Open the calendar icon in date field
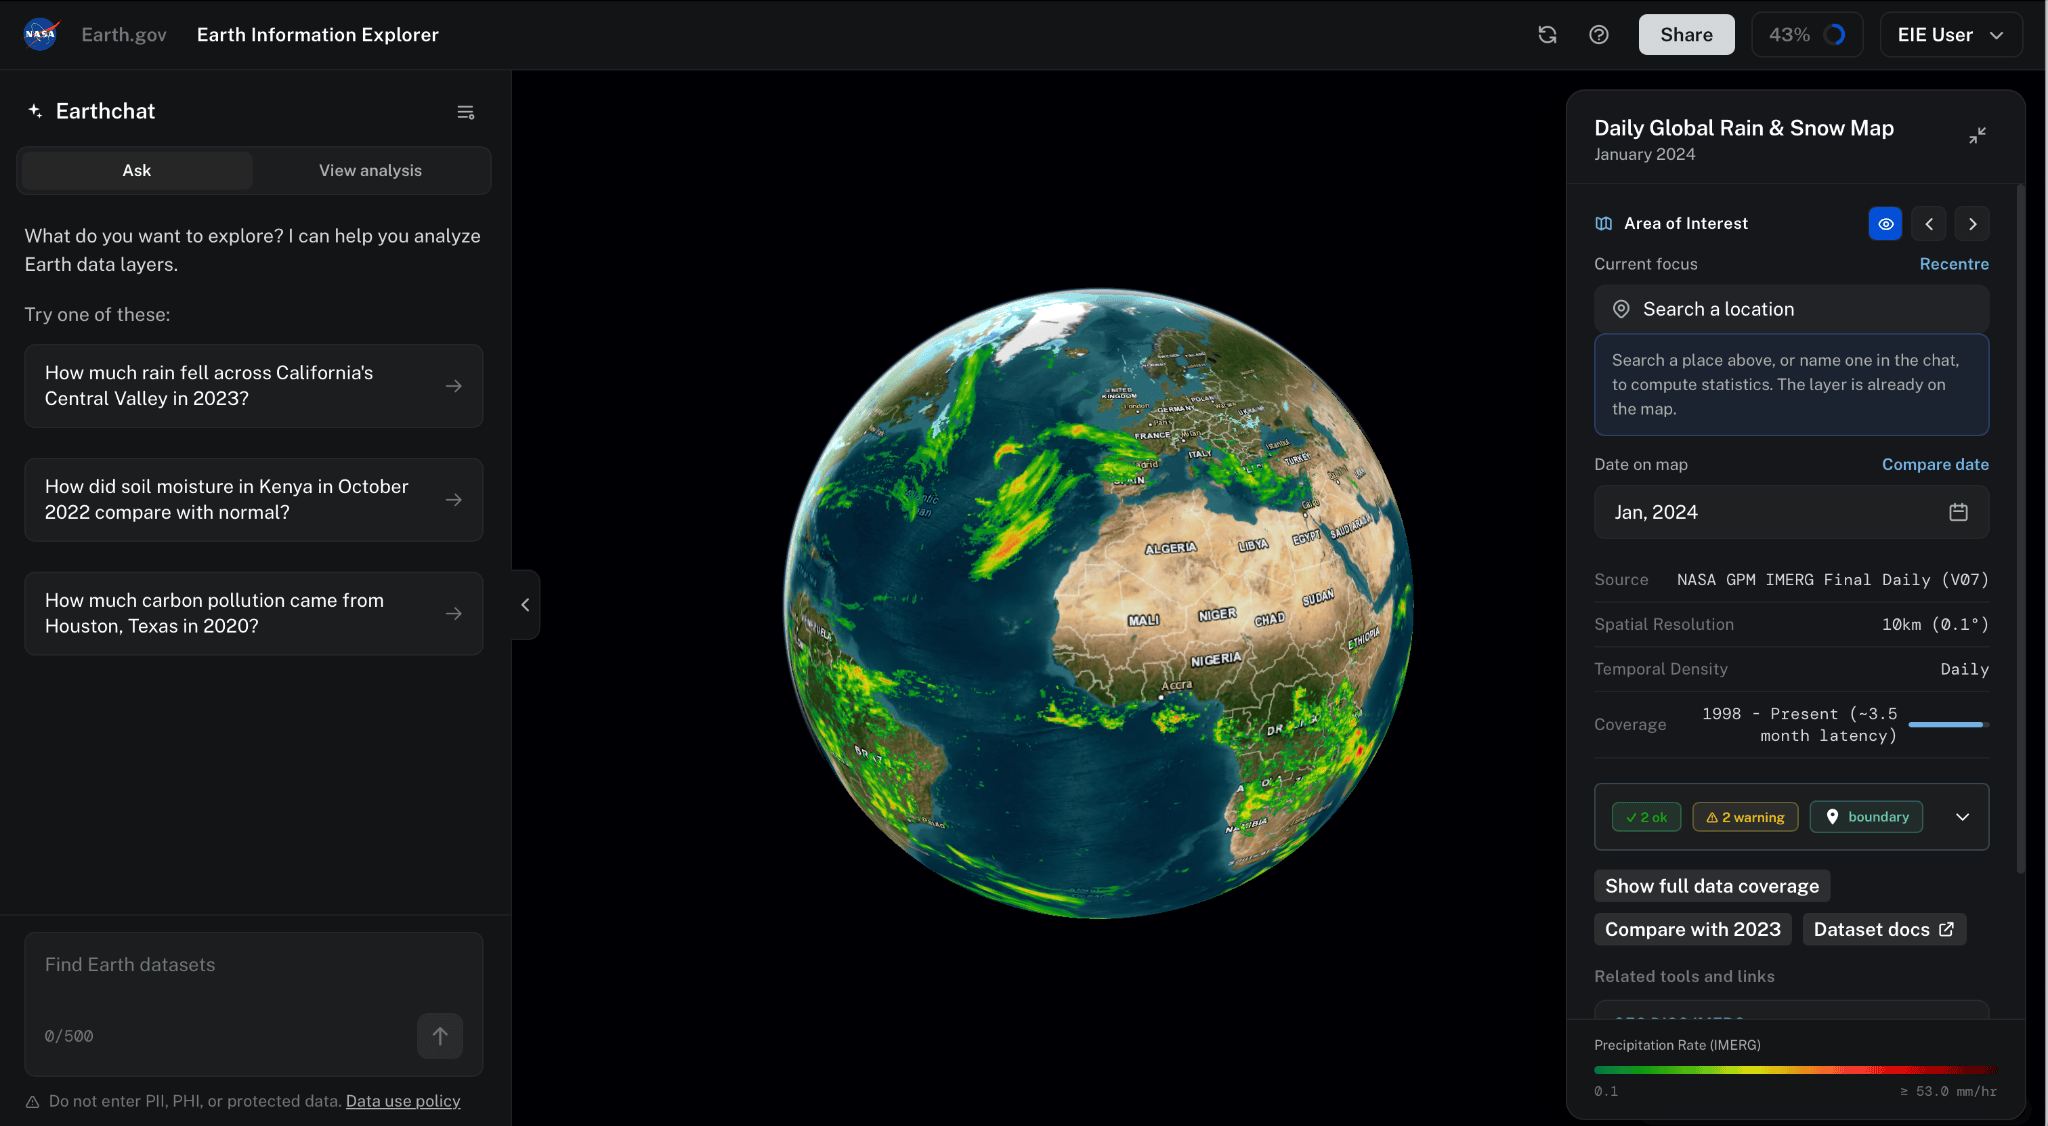 tap(1958, 512)
